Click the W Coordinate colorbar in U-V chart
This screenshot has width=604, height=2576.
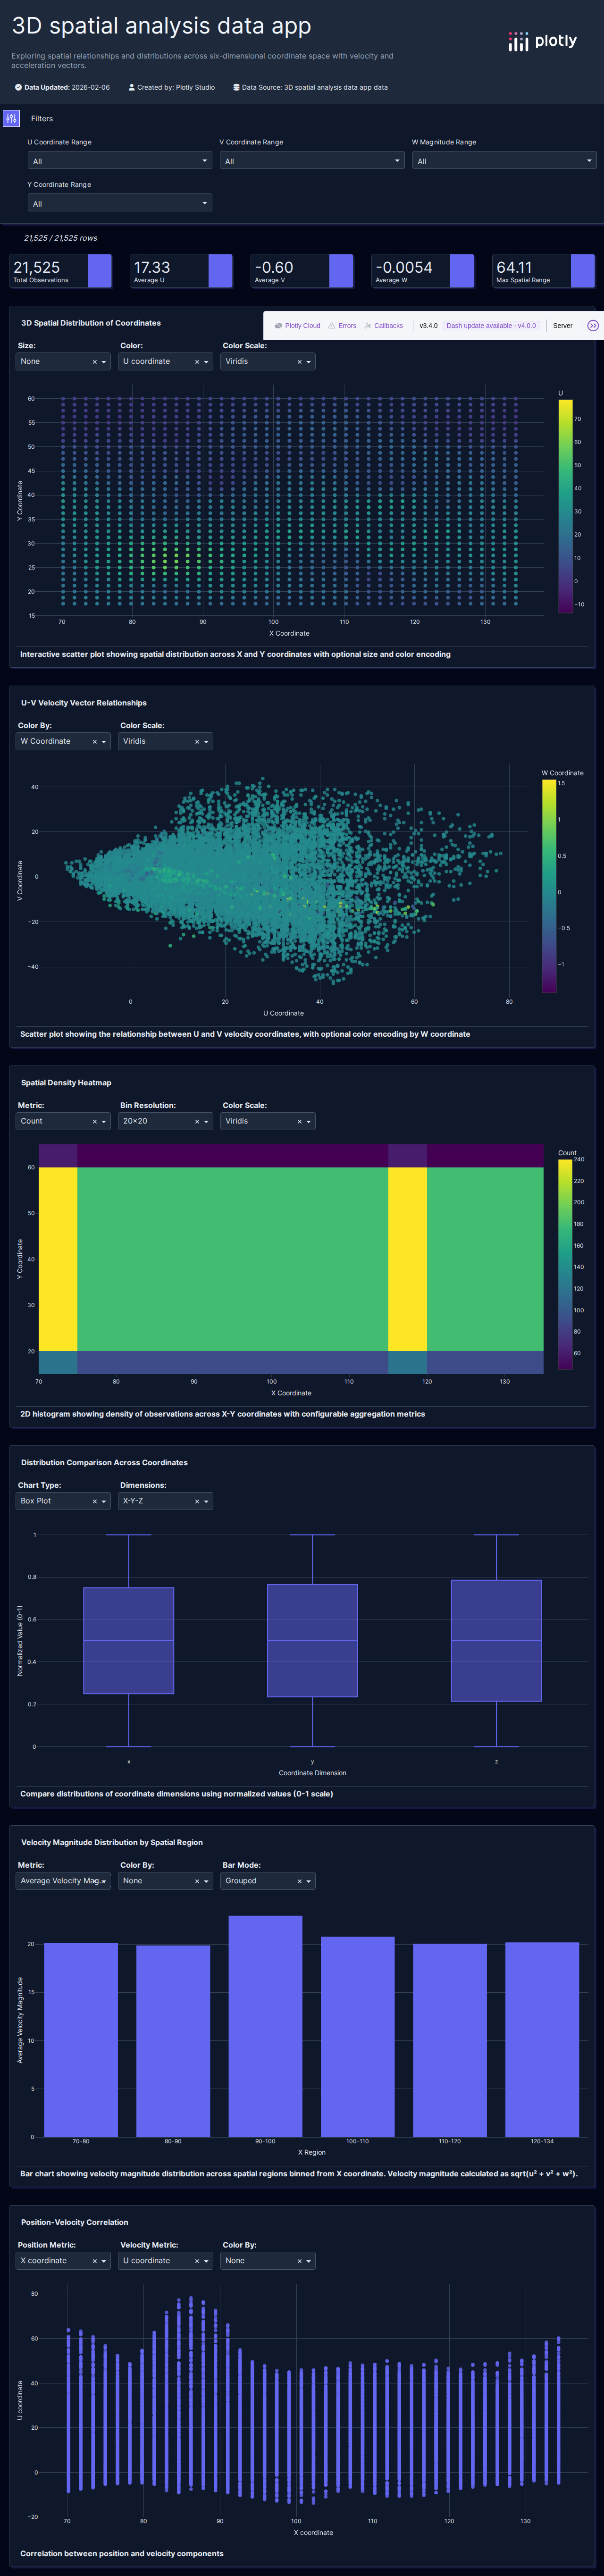(x=549, y=886)
